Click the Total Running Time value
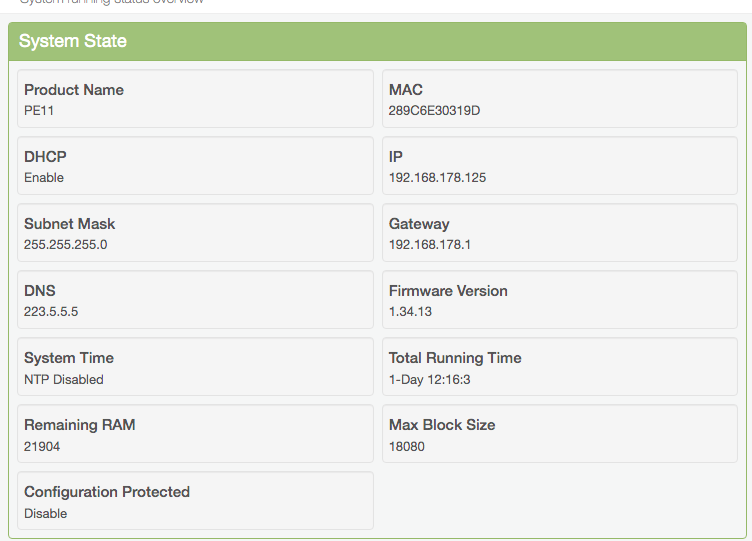This screenshot has width=752, height=541. click(x=429, y=379)
